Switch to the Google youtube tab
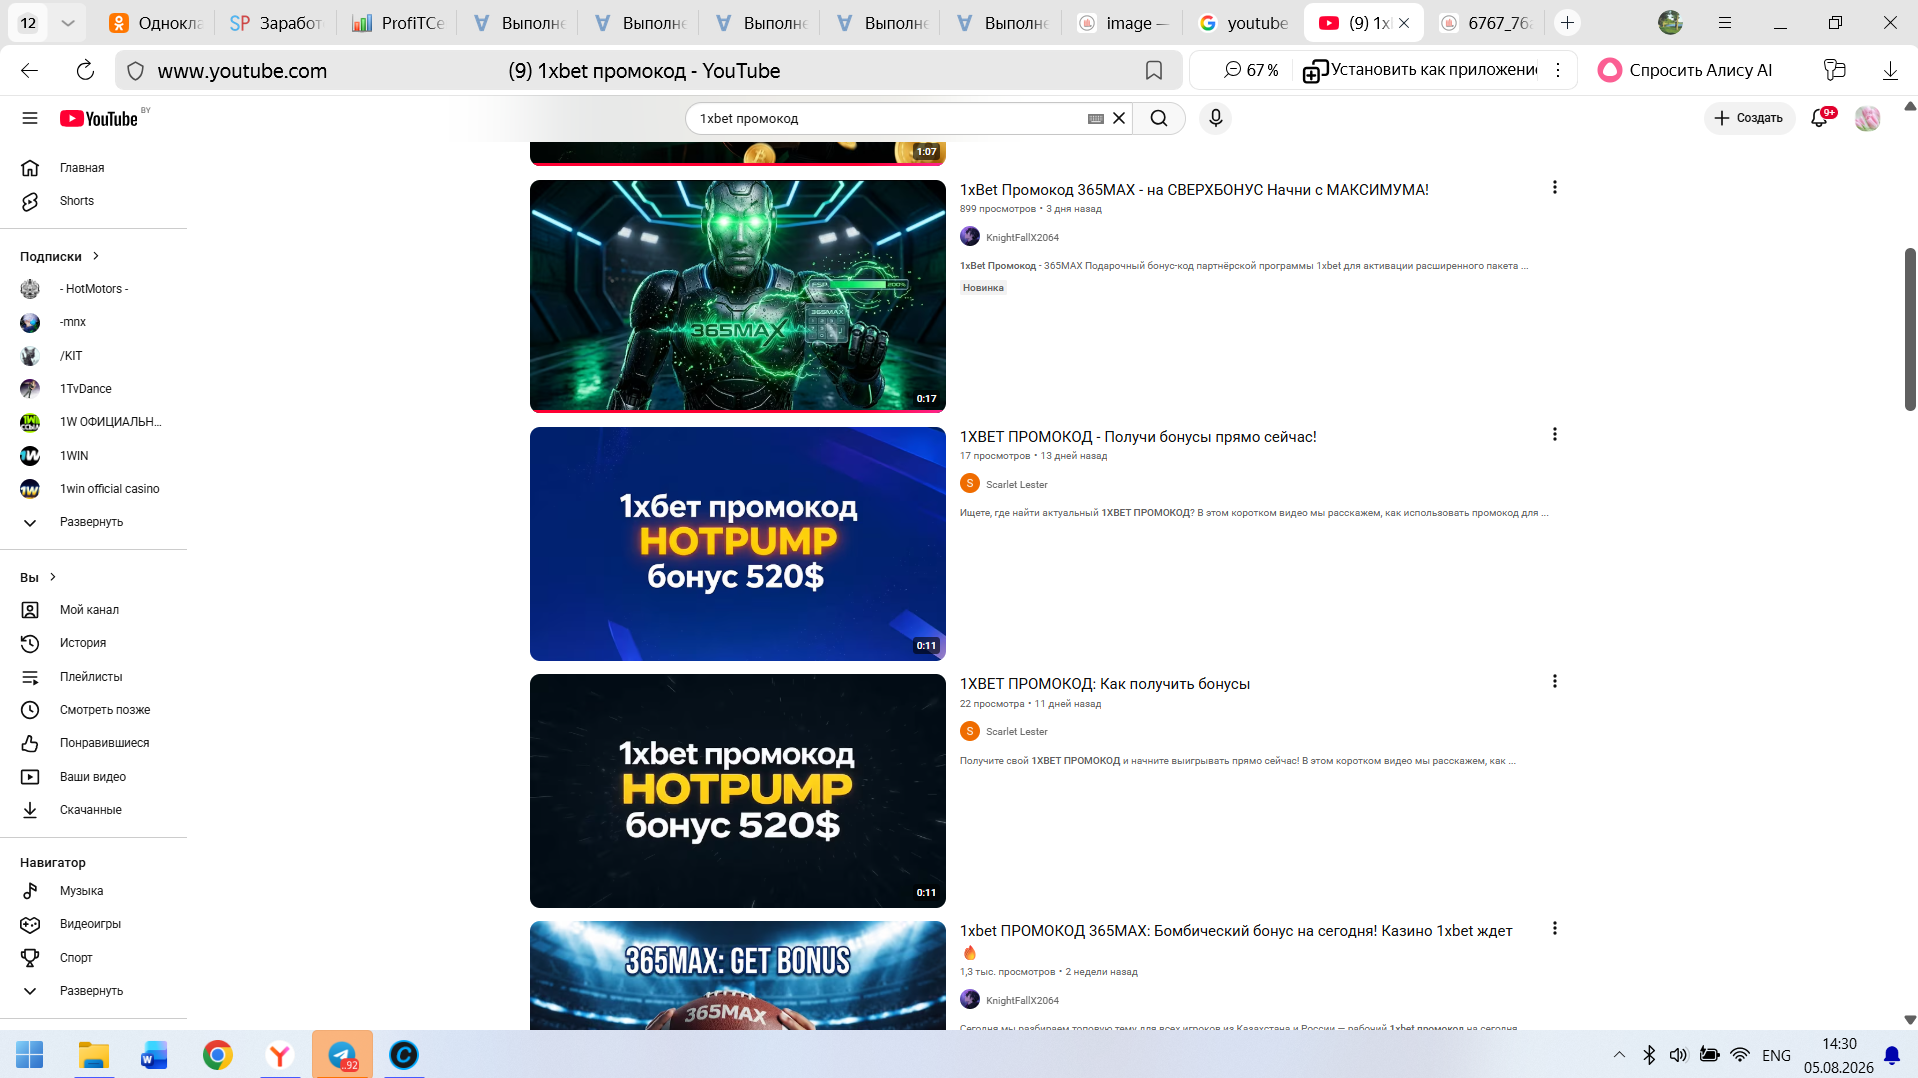 [1244, 23]
